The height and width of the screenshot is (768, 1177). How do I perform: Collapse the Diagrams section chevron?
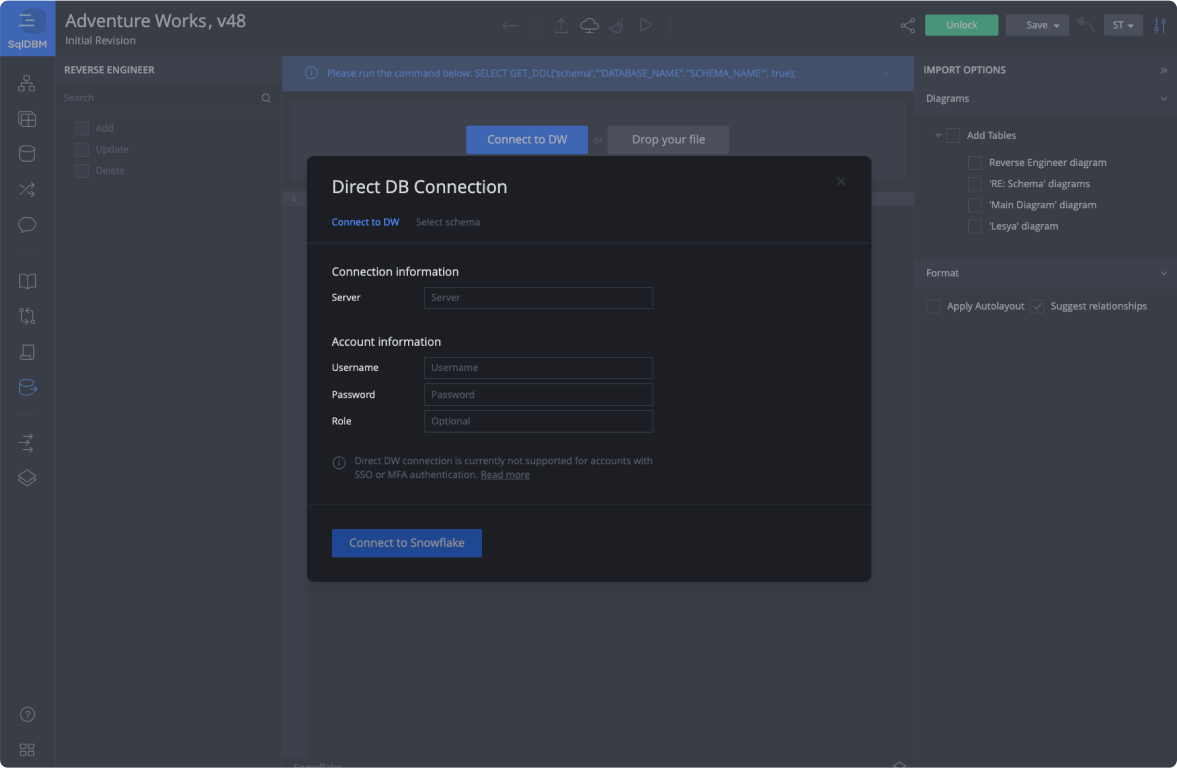pyautogui.click(x=1163, y=99)
